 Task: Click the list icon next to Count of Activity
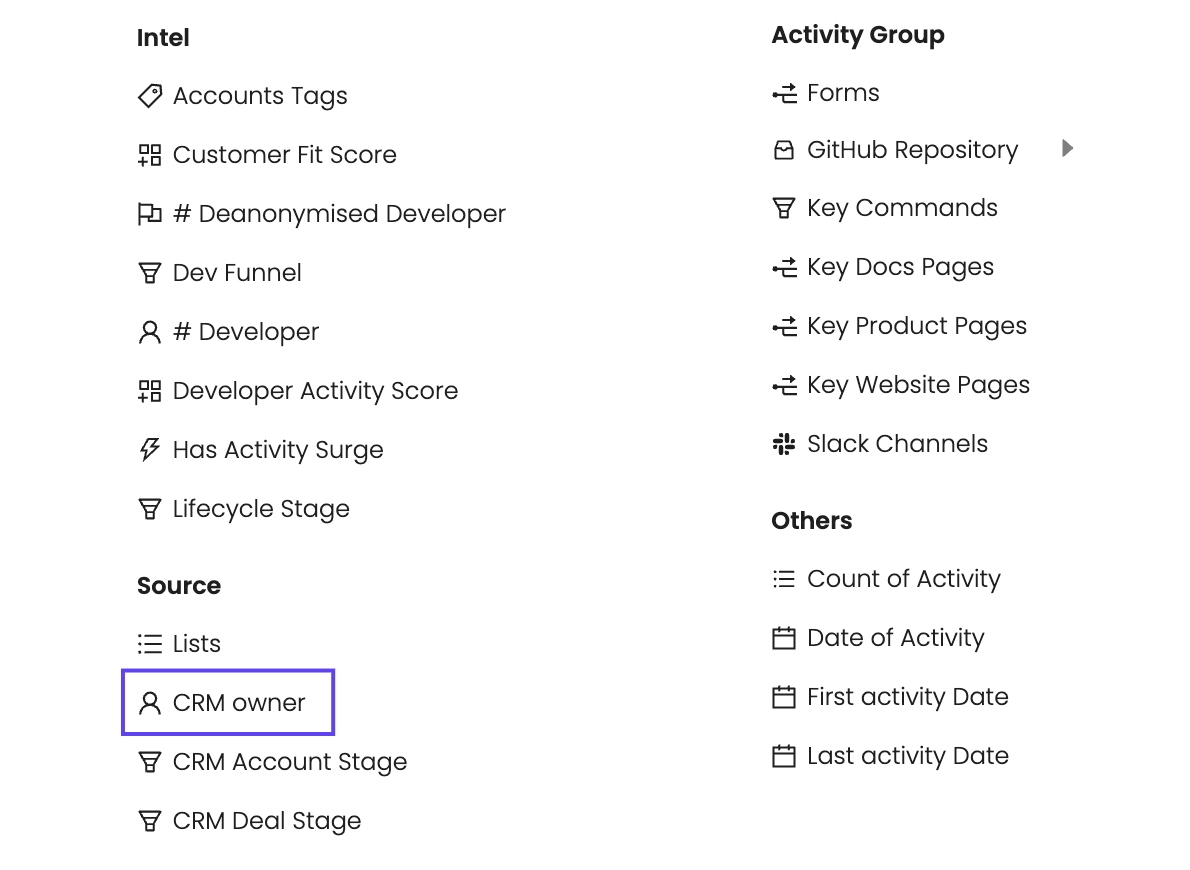pos(784,579)
